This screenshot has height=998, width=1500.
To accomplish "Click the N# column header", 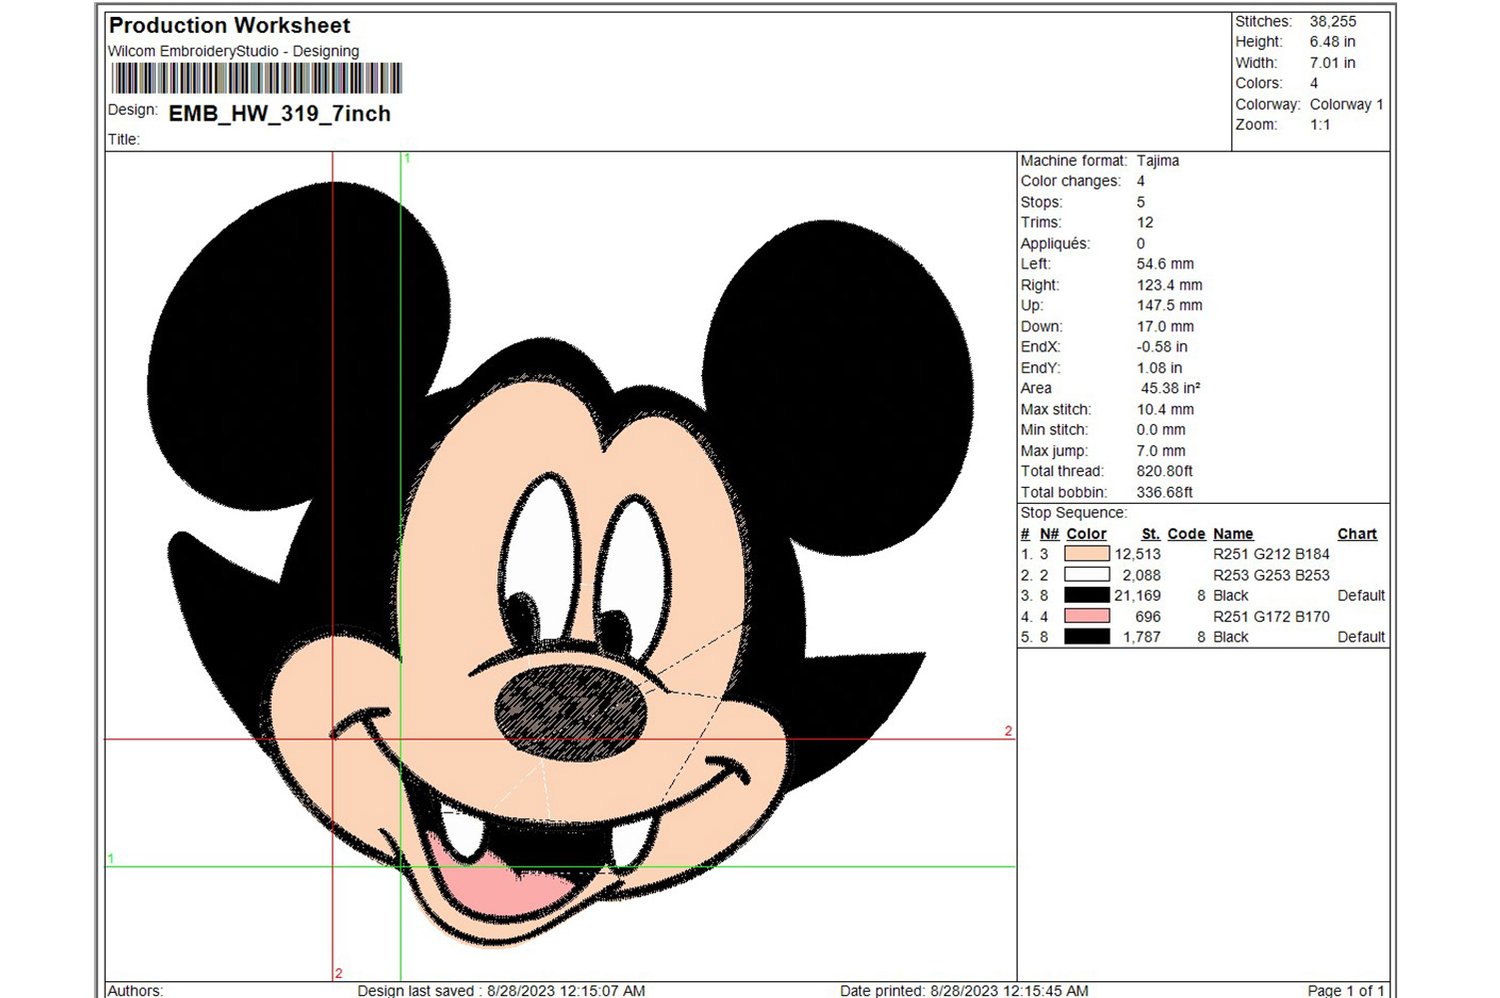I will point(1049,534).
